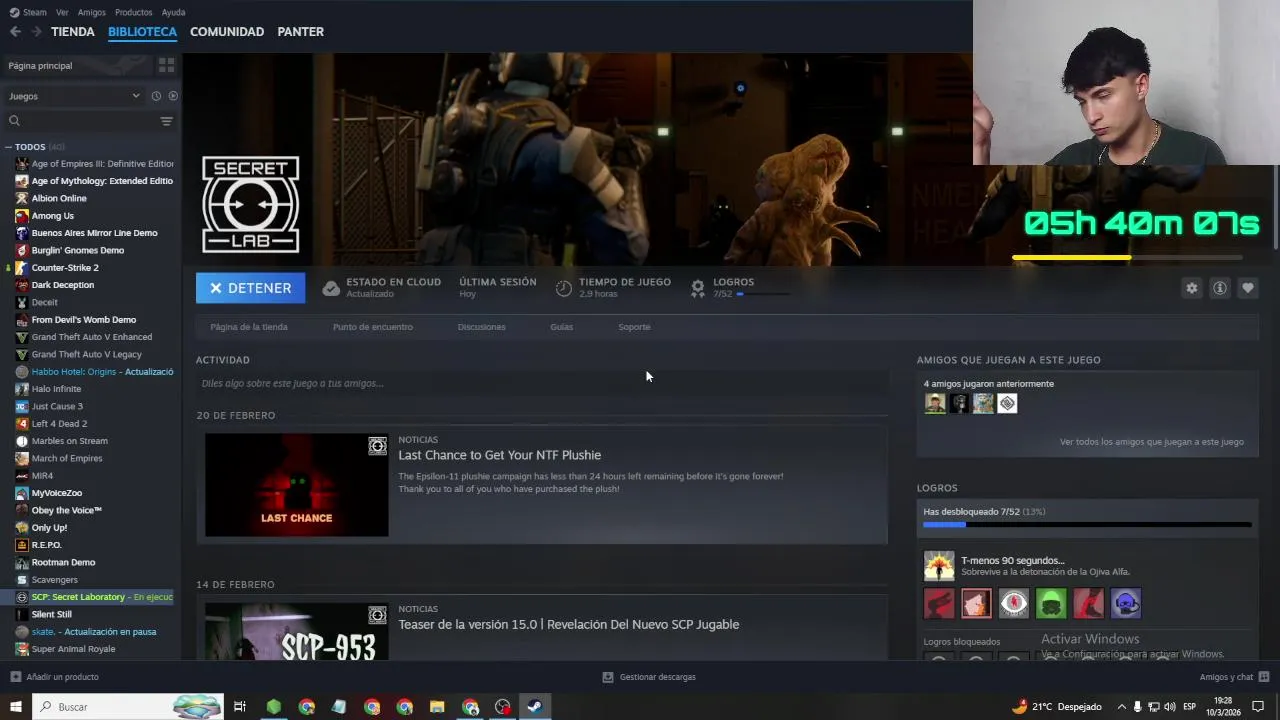Click the cloud status checkmark icon
Viewport: 1280px width, 720px height.
tap(331, 288)
